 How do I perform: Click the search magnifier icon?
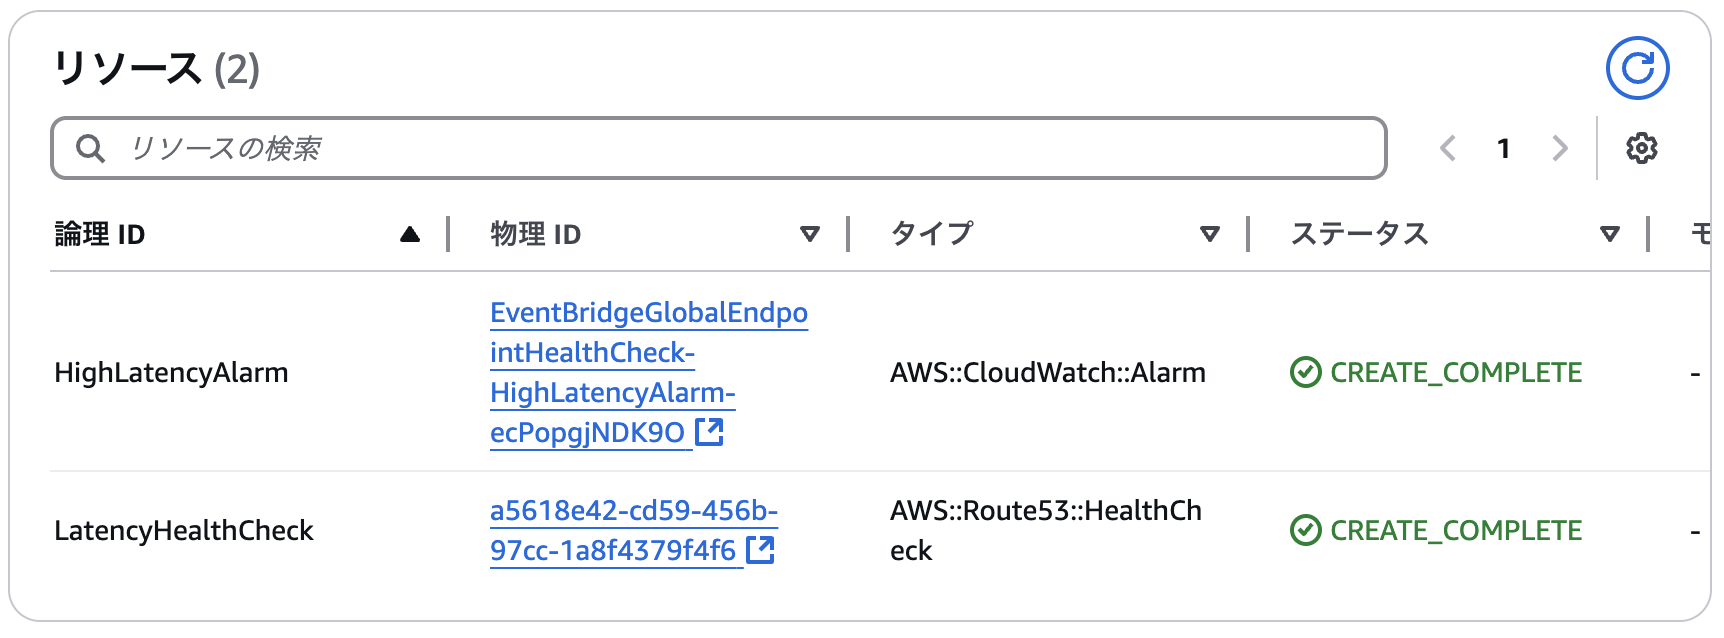click(x=91, y=148)
